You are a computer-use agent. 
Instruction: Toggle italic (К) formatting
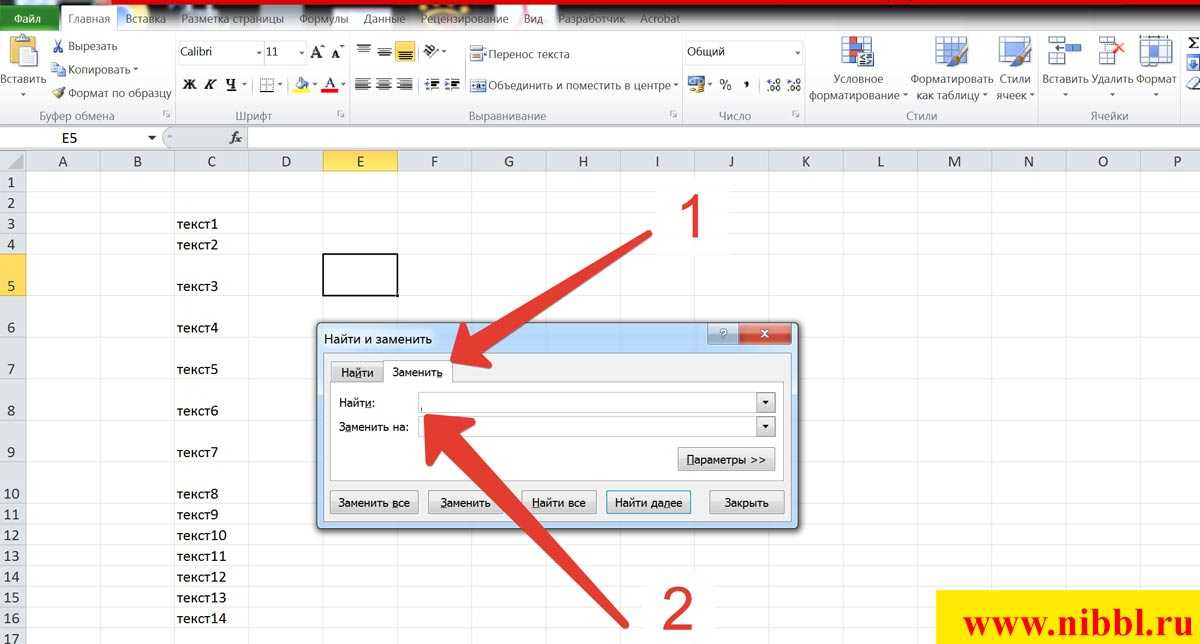[210, 85]
